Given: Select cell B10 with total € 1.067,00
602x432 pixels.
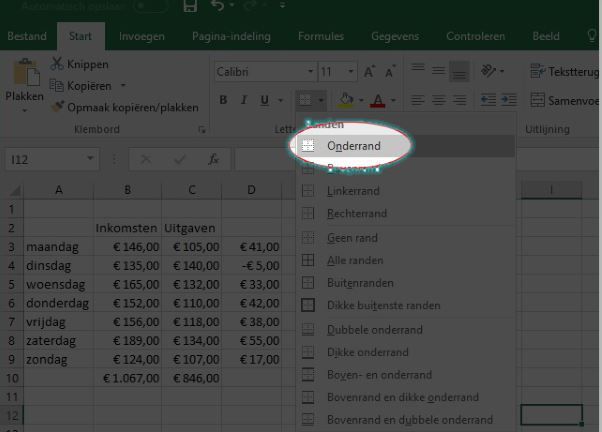Looking at the screenshot, I should coord(127,379).
